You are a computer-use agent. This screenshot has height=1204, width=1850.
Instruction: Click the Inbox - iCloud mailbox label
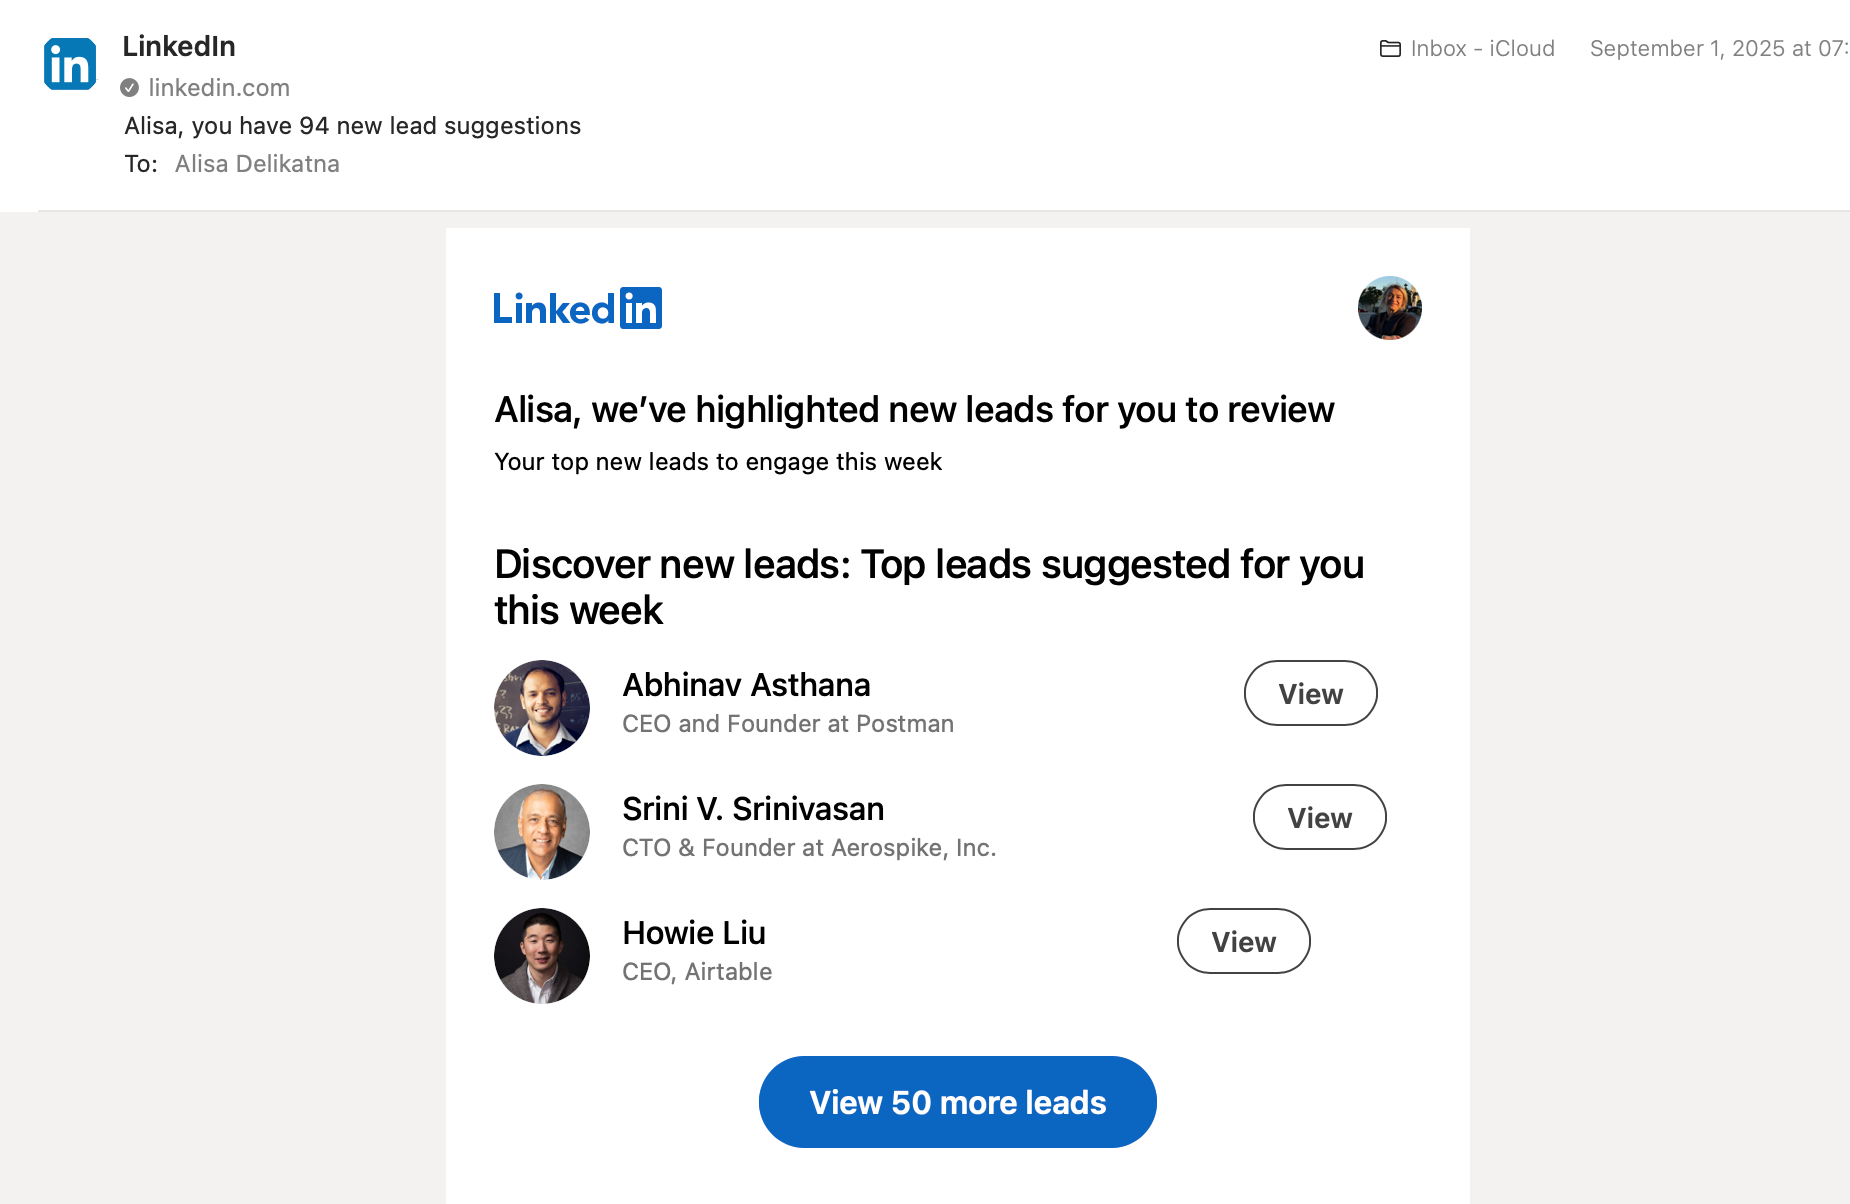[x=1482, y=49]
